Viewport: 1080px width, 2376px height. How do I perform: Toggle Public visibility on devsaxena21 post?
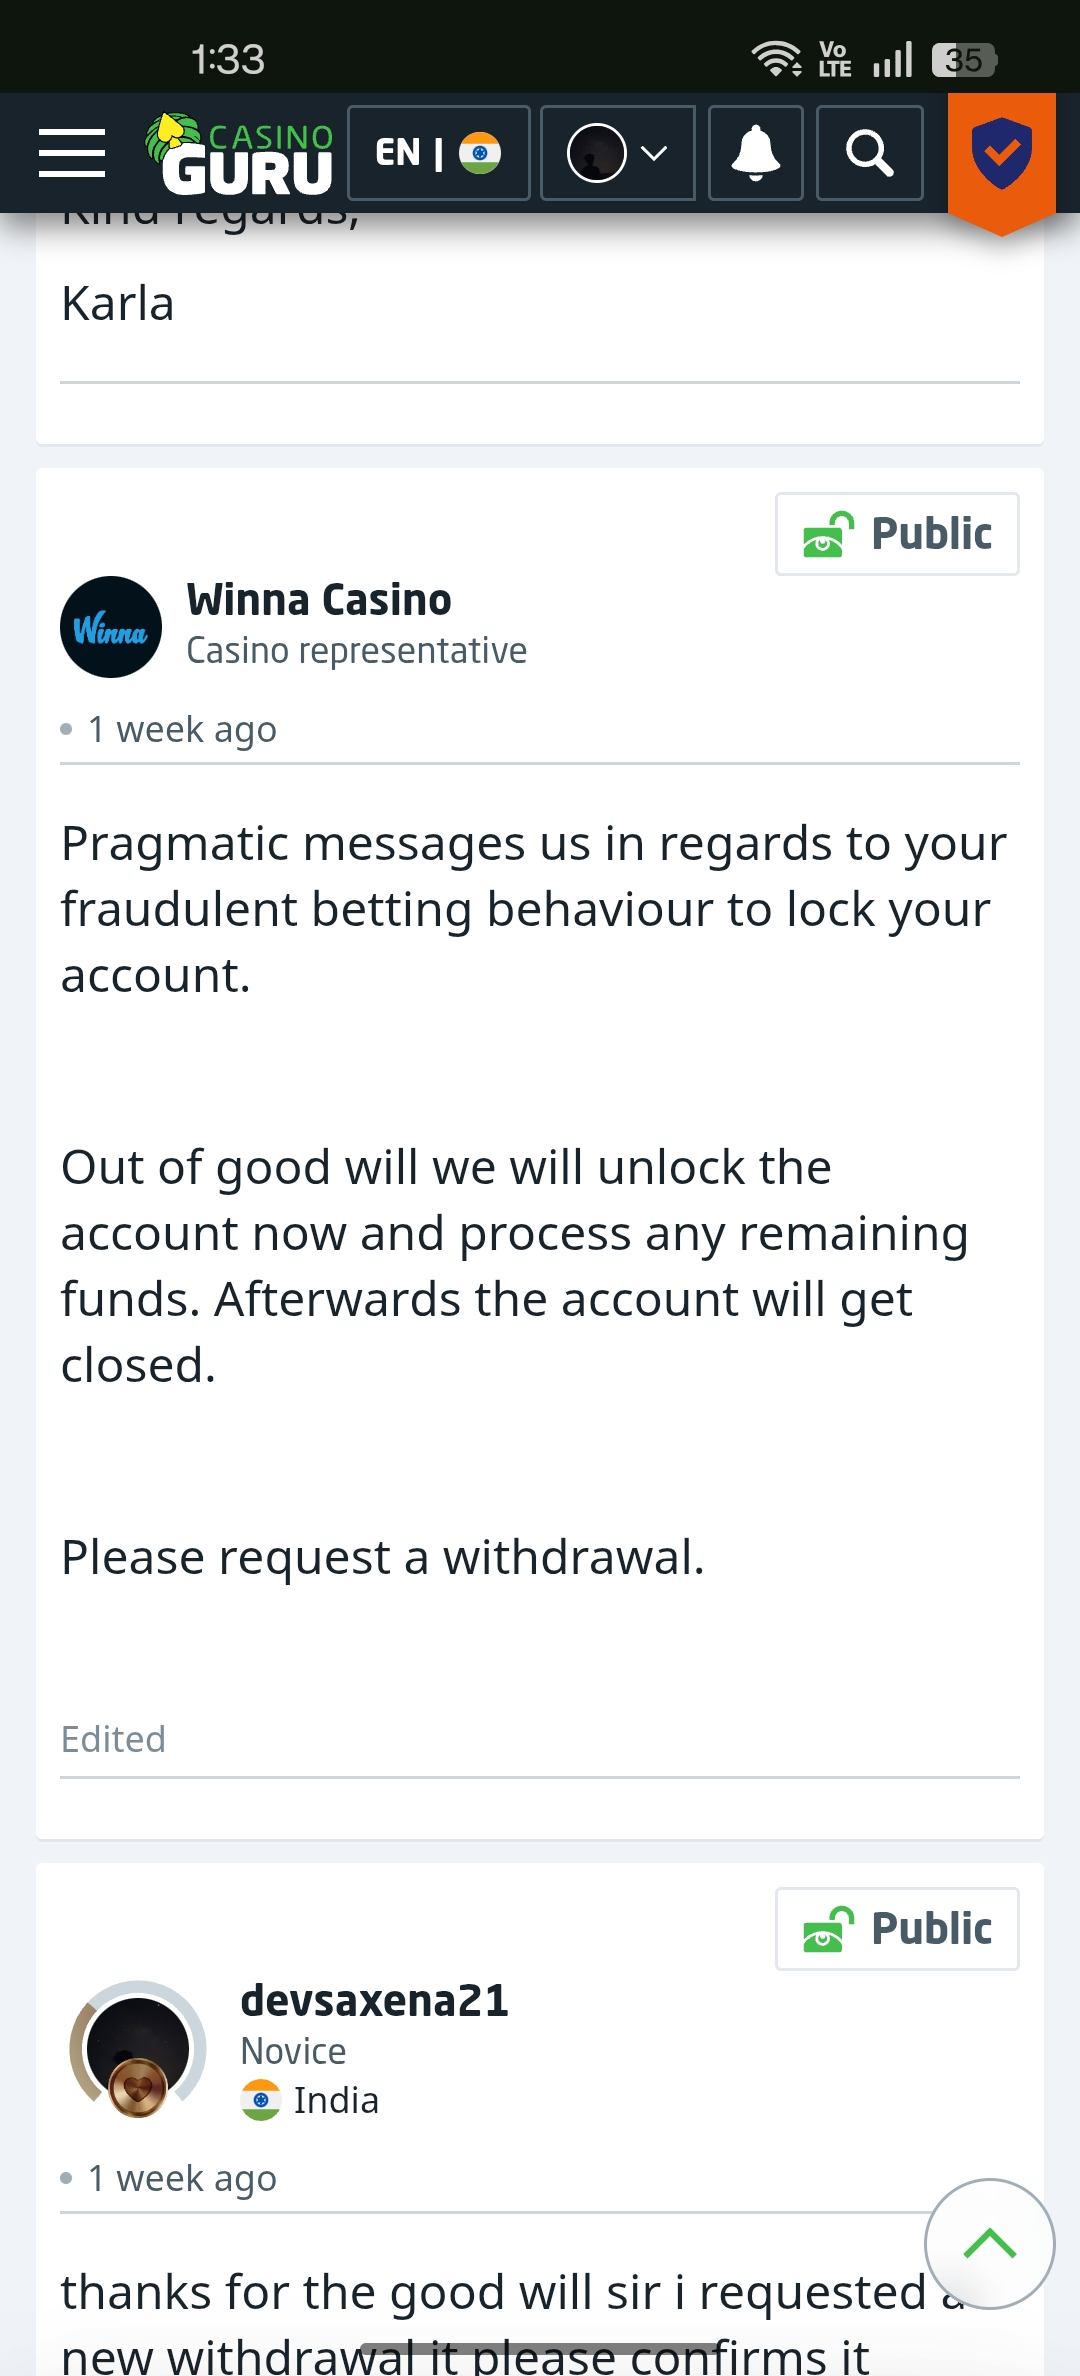(897, 1929)
